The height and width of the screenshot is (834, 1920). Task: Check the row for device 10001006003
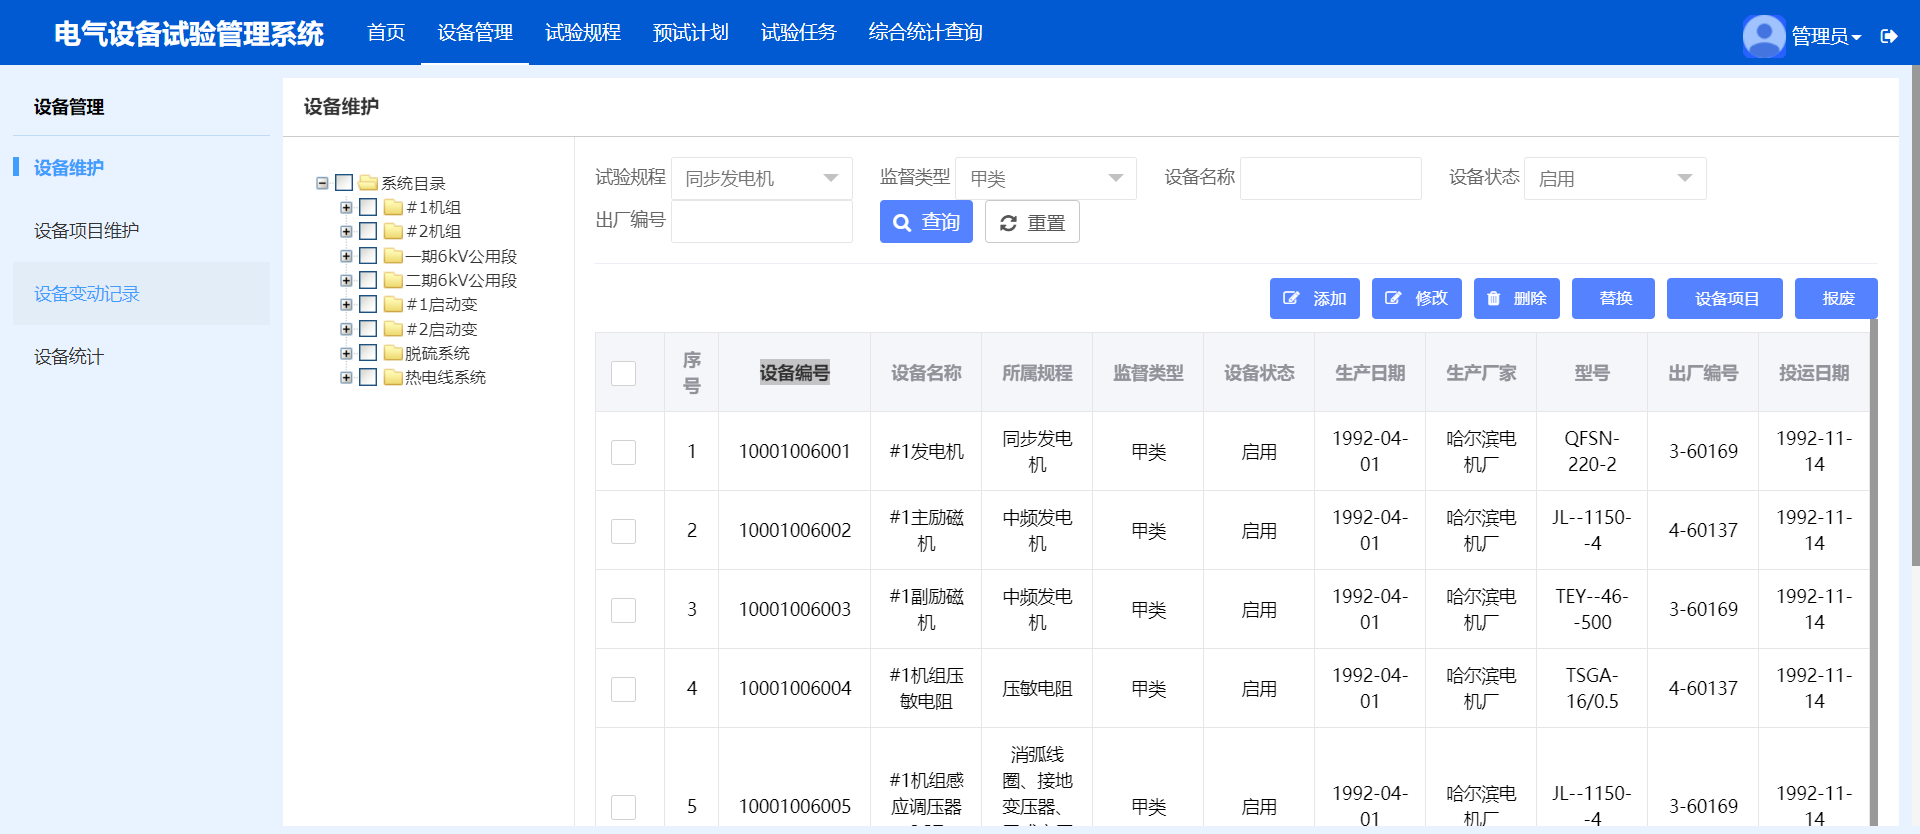point(623,610)
